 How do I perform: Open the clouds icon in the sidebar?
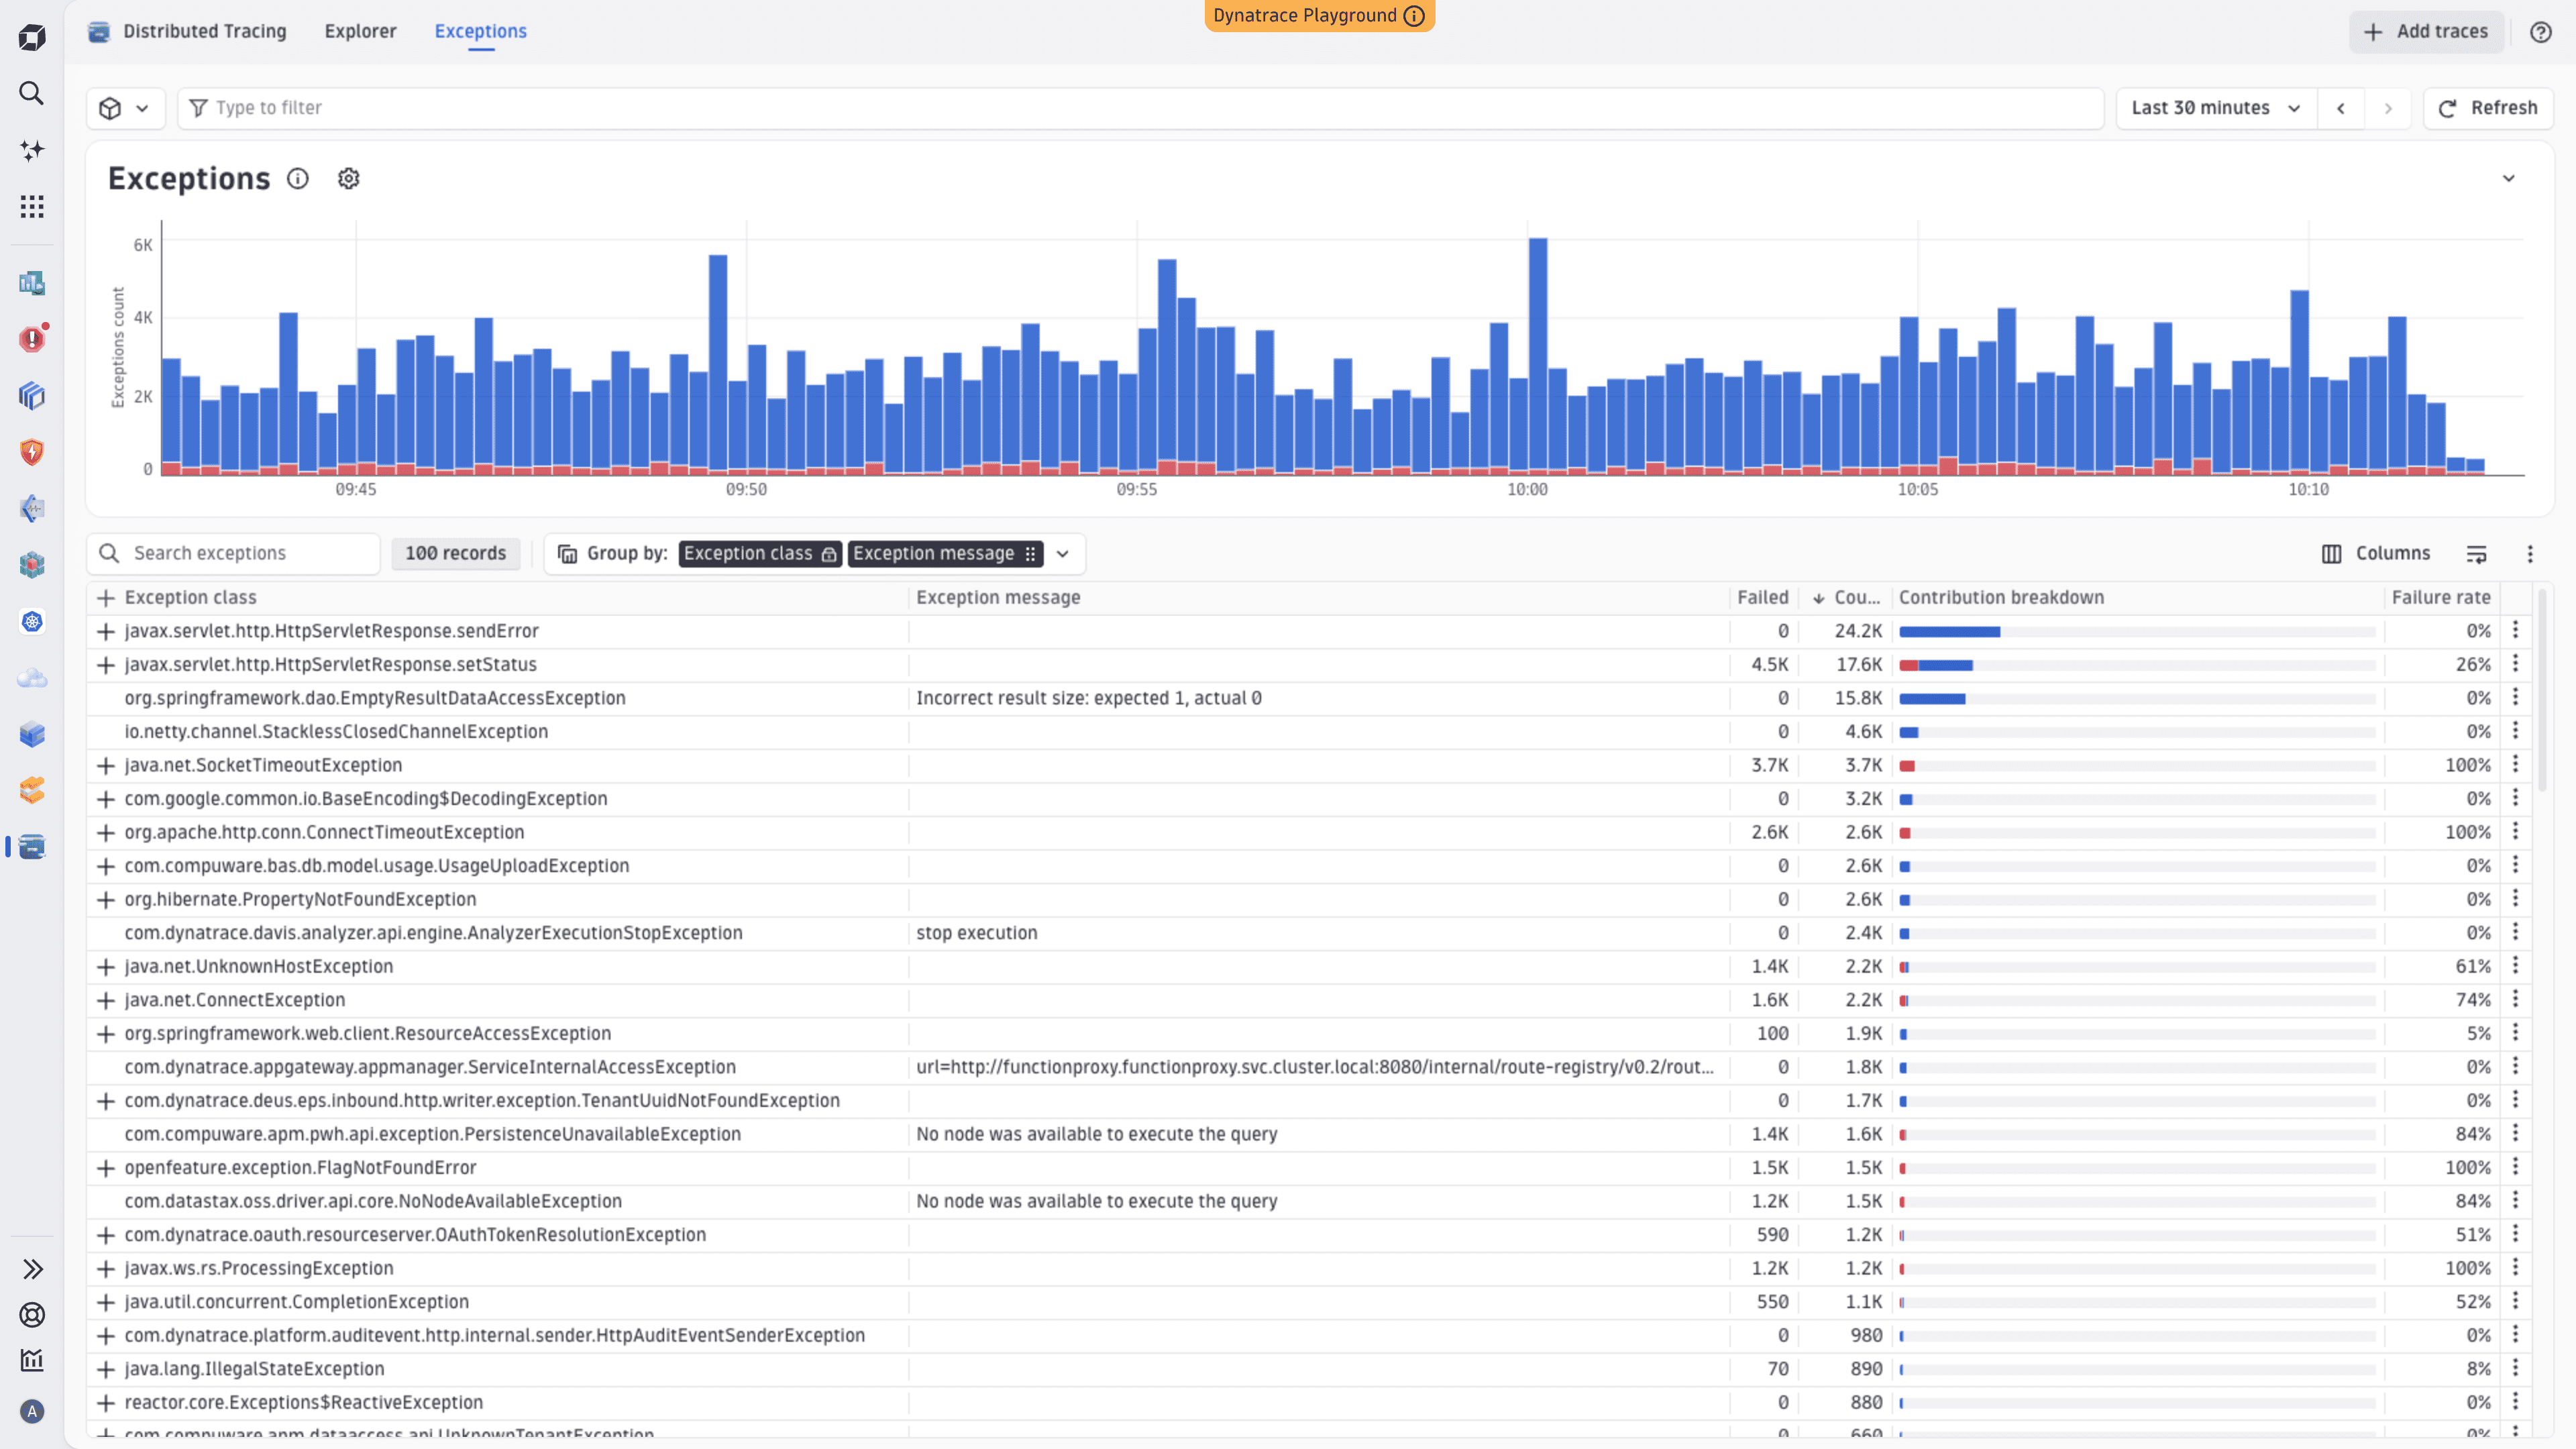click(32, 678)
